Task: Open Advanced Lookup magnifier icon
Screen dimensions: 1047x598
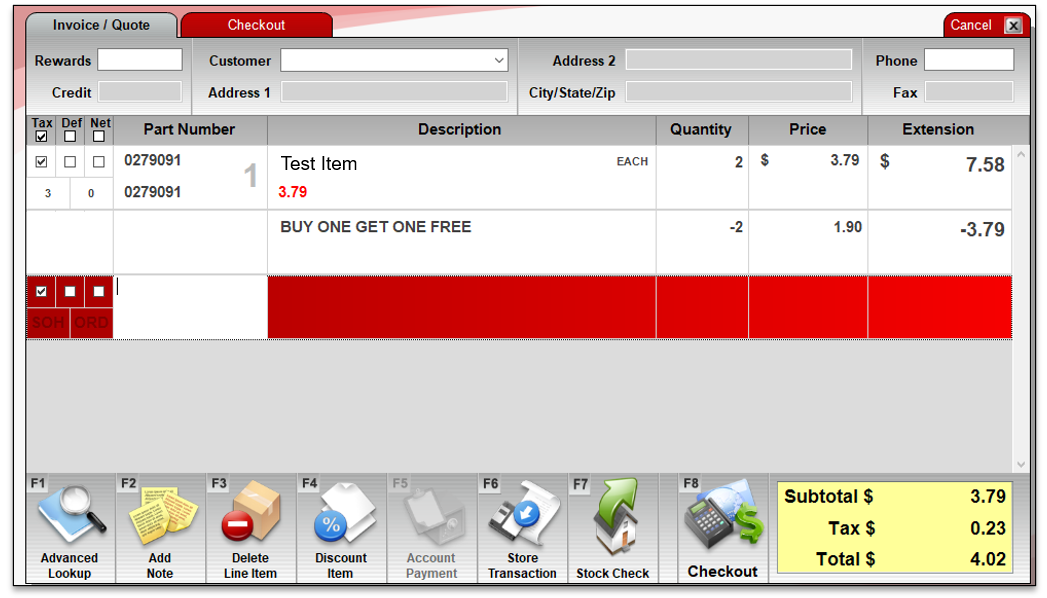Action: (x=70, y=516)
